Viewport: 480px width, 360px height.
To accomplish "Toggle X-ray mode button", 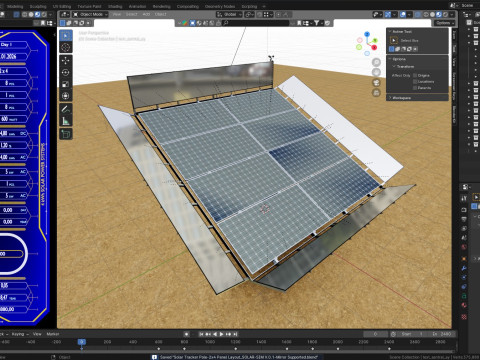I will (418, 14).
